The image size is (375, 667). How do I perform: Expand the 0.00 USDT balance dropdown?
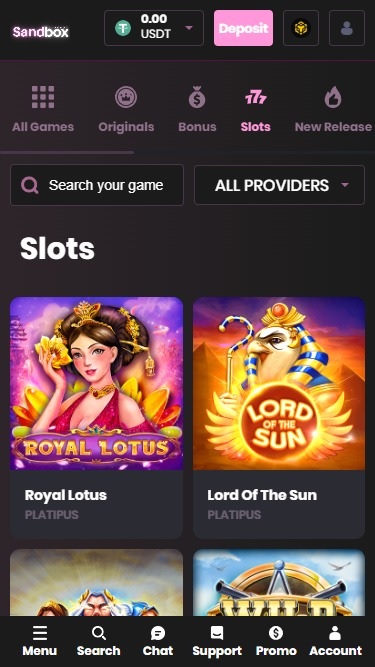pos(154,28)
